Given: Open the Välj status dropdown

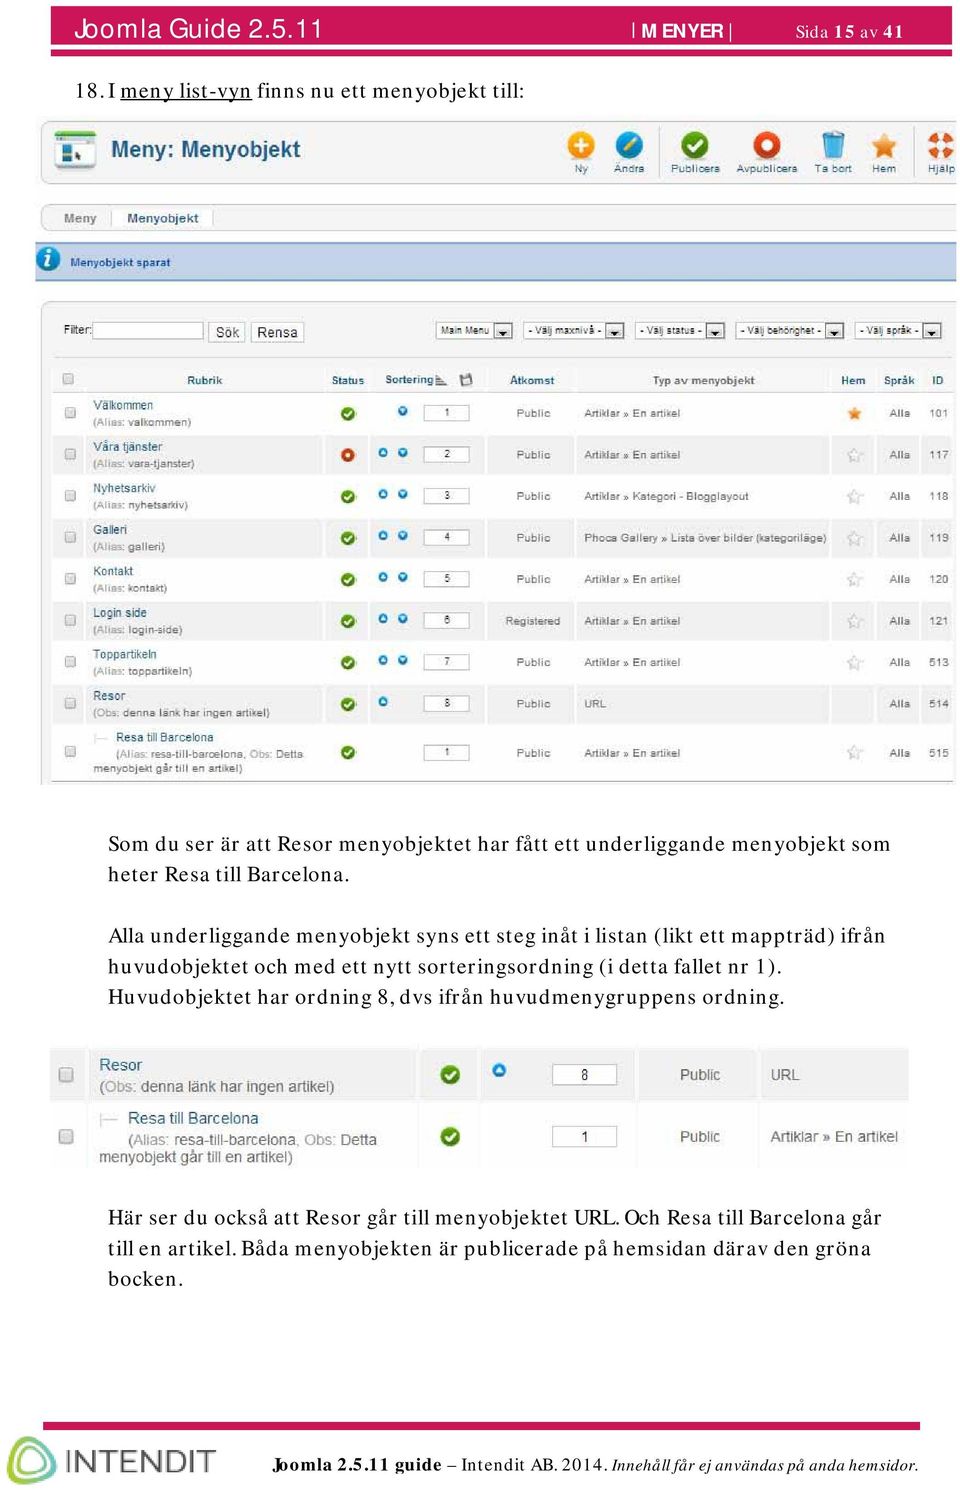Looking at the screenshot, I should coord(680,331).
